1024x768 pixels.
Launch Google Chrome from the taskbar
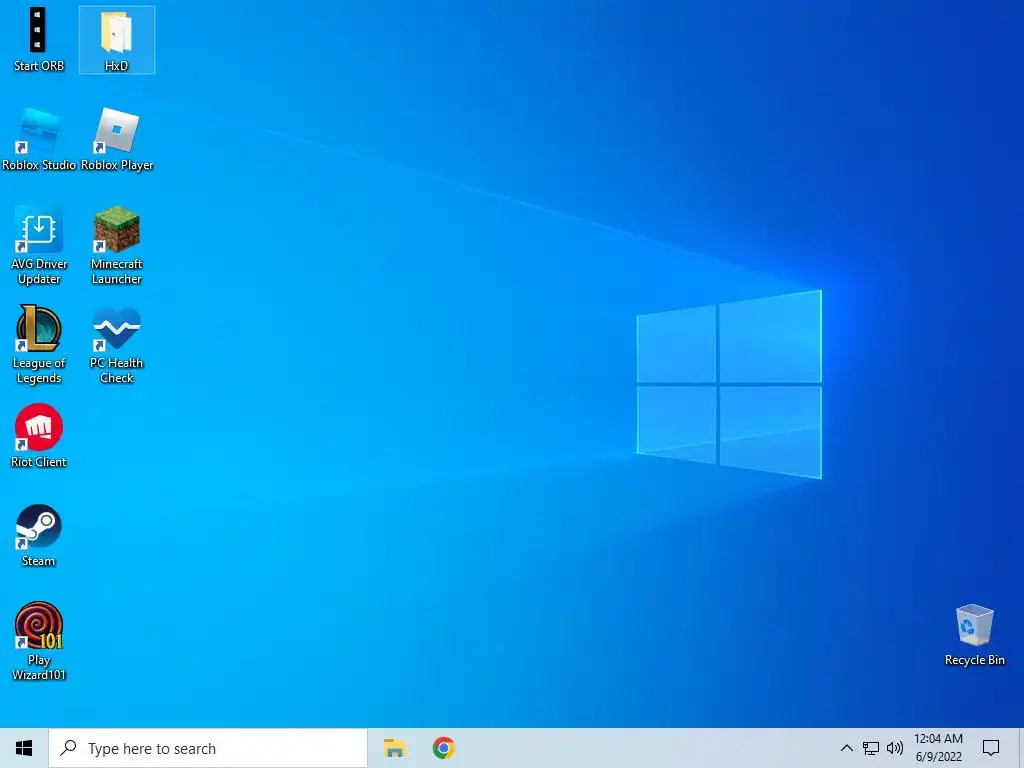pyautogui.click(x=443, y=748)
